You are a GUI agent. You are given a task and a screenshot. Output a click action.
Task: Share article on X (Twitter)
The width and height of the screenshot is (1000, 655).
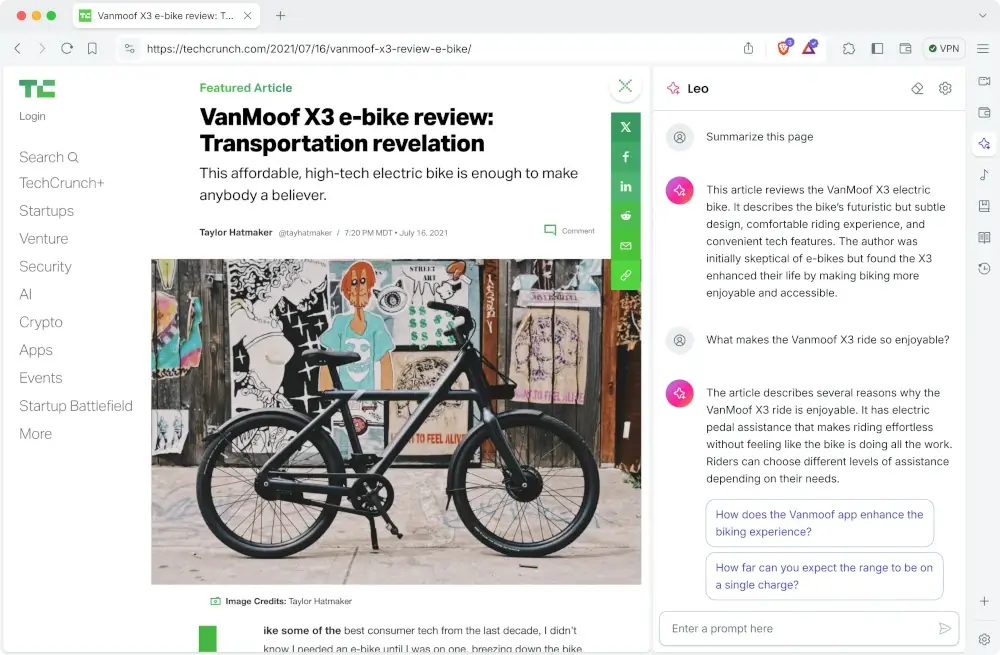click(626, 127)
